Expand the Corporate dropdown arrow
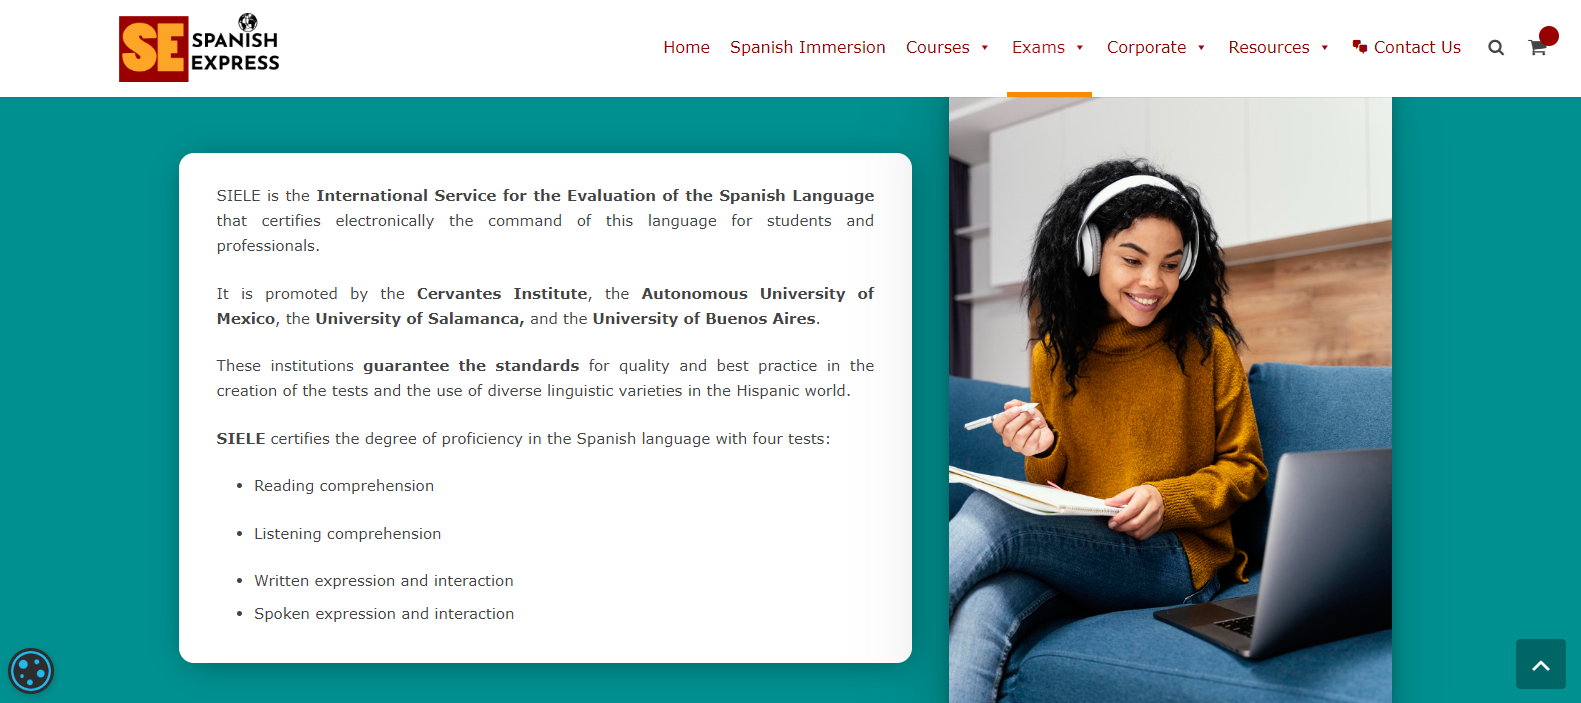 tap(1201, 48)
